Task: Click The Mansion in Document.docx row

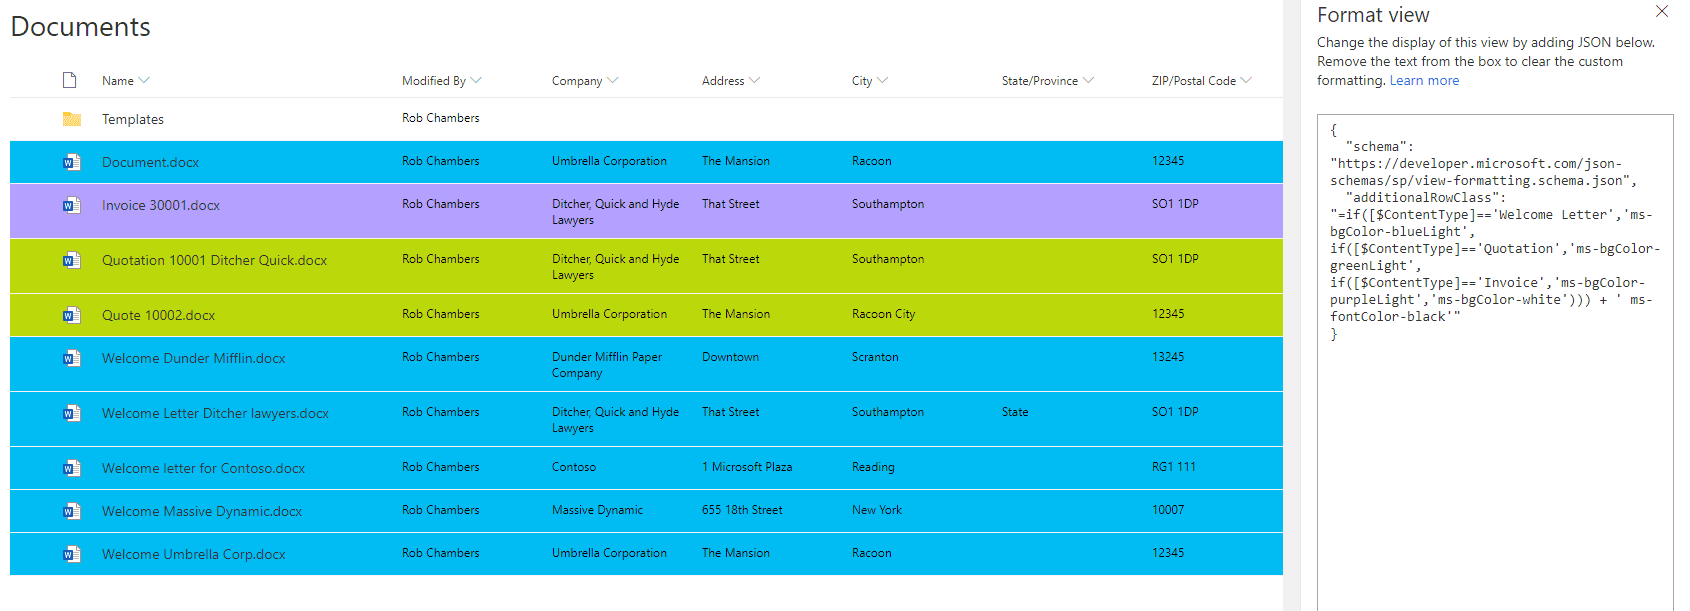Action: click(x=736, y=161)
